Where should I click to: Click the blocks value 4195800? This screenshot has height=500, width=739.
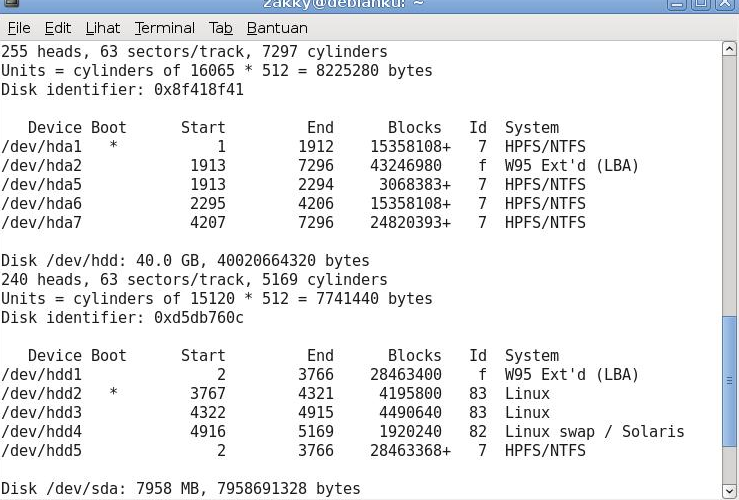coord(411,393)
